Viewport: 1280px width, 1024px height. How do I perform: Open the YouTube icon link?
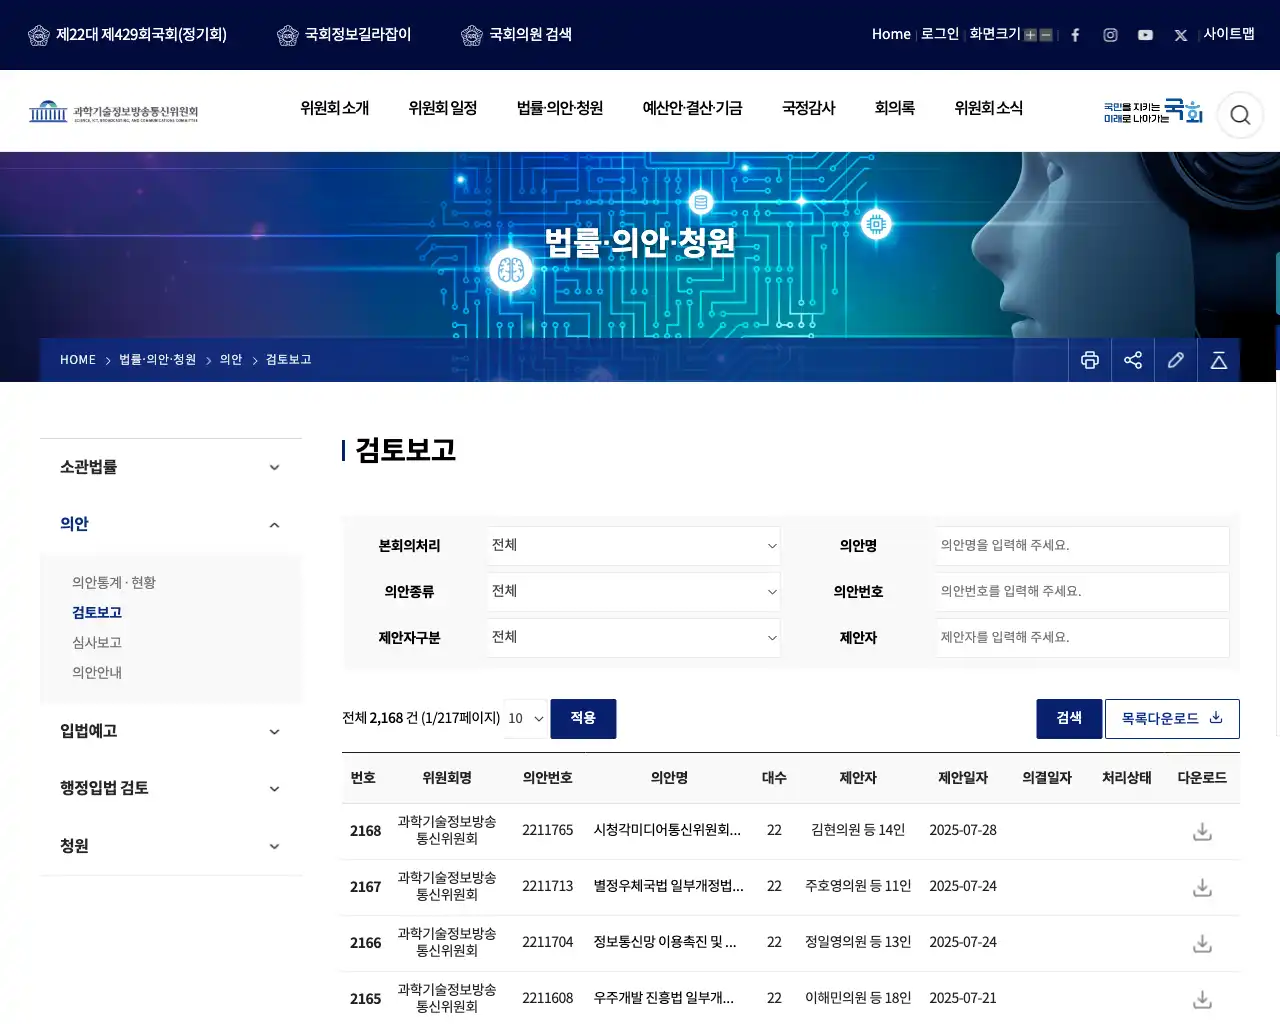point(1145,35)
